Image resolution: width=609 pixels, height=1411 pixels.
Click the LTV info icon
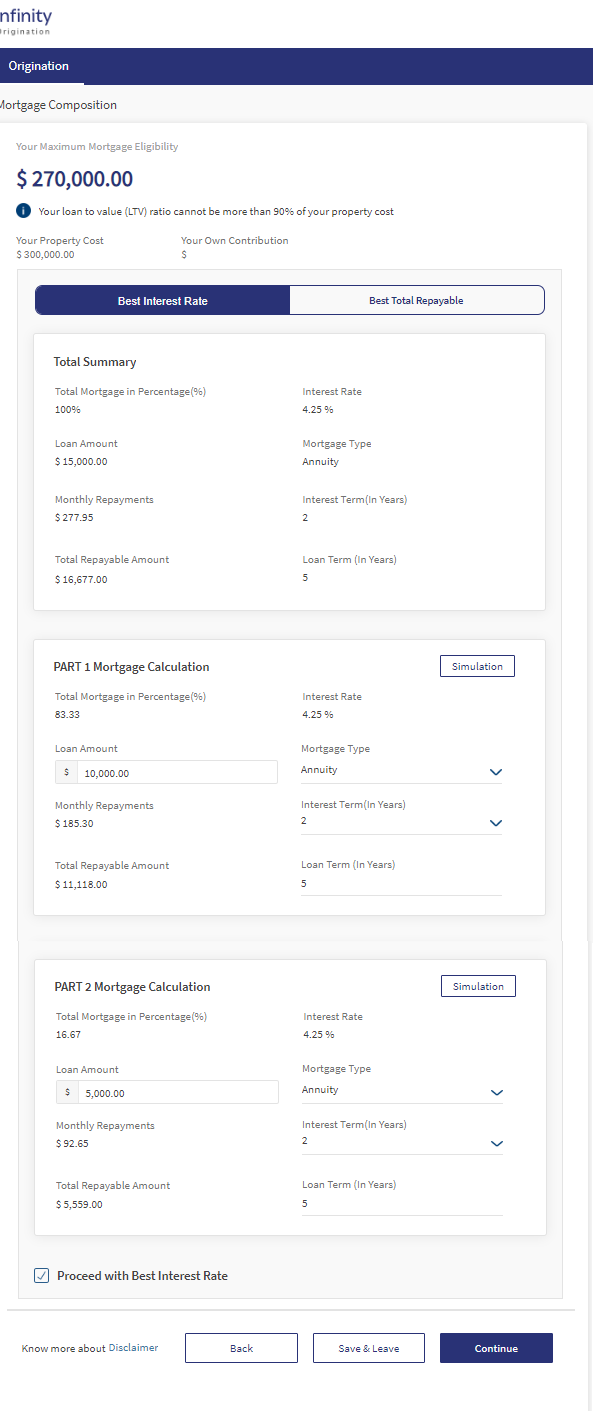(x=24, y=211)
